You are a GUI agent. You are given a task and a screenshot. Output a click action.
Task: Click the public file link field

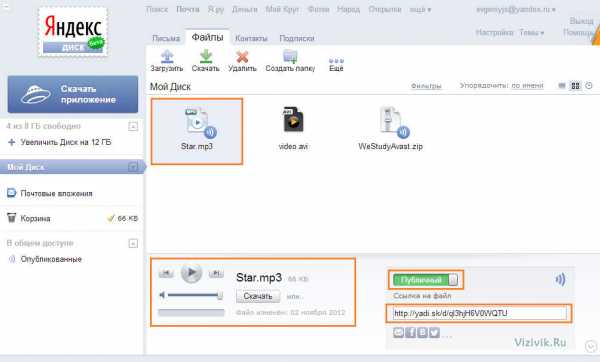(479, 313)
